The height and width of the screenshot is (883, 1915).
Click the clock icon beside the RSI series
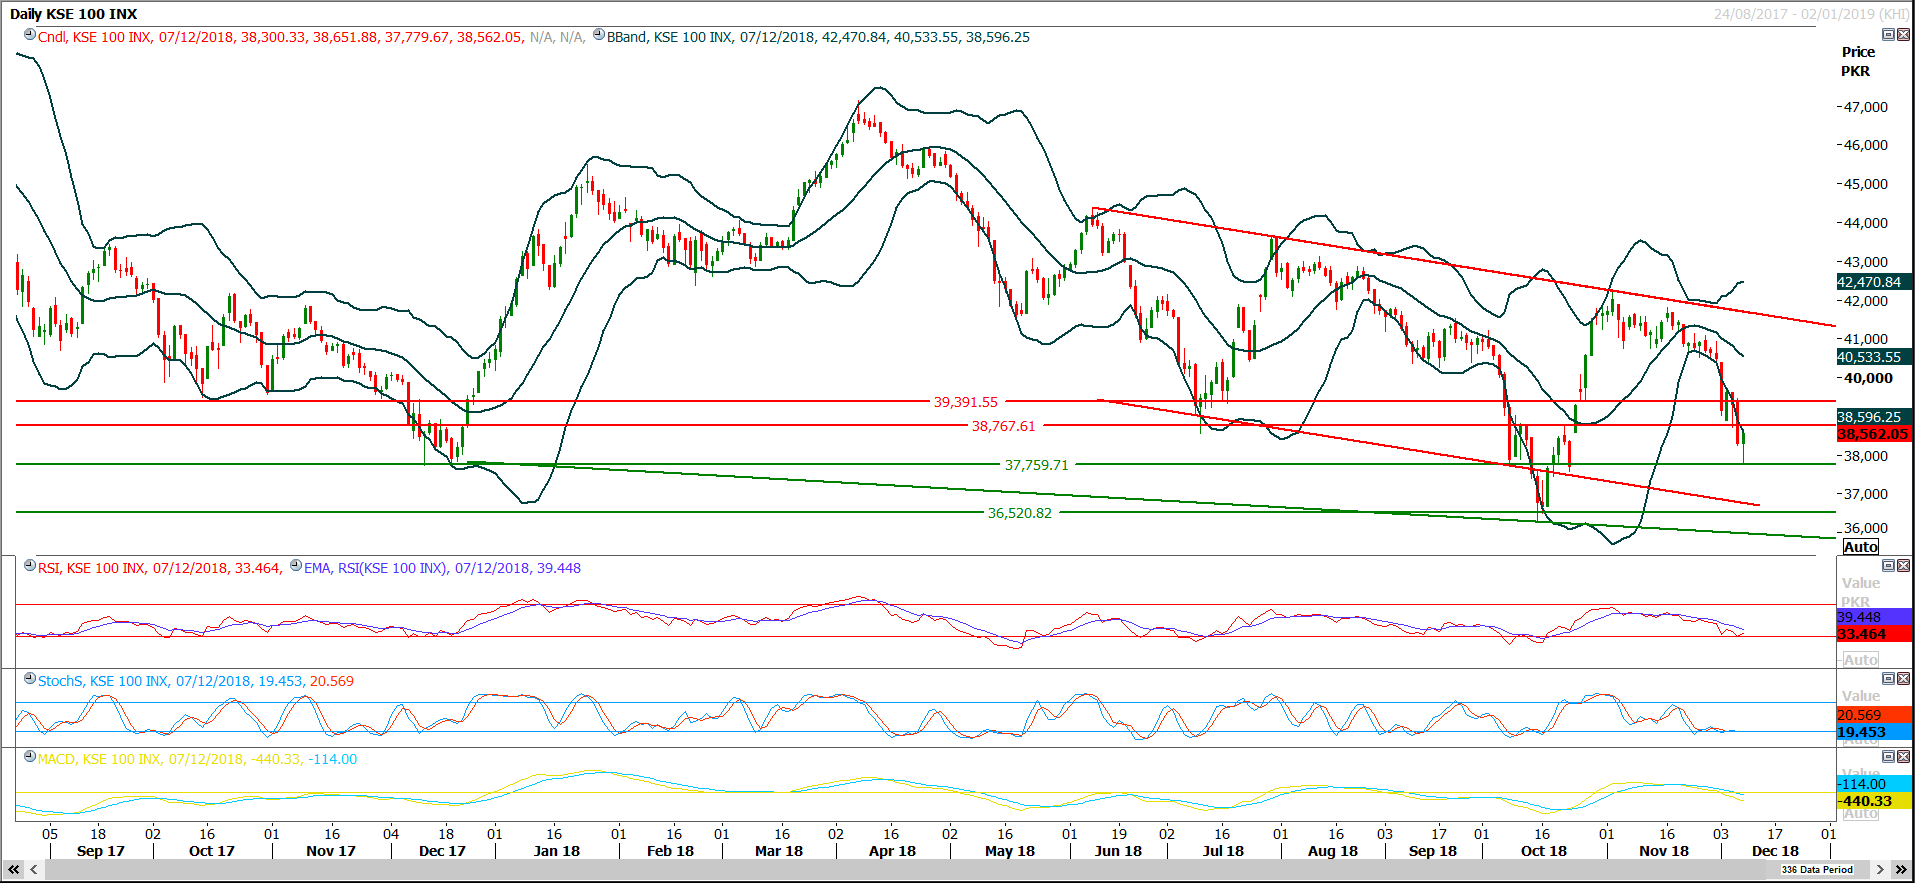tap(30, 566)
